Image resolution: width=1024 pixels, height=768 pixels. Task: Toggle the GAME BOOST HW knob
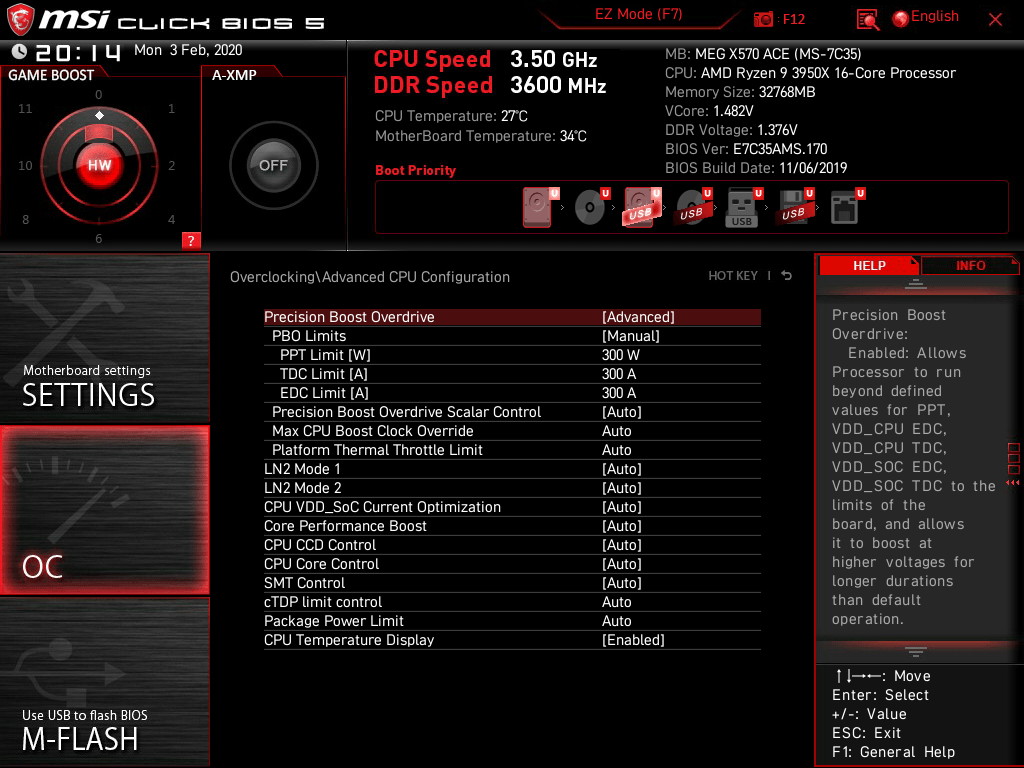[99, 165]
